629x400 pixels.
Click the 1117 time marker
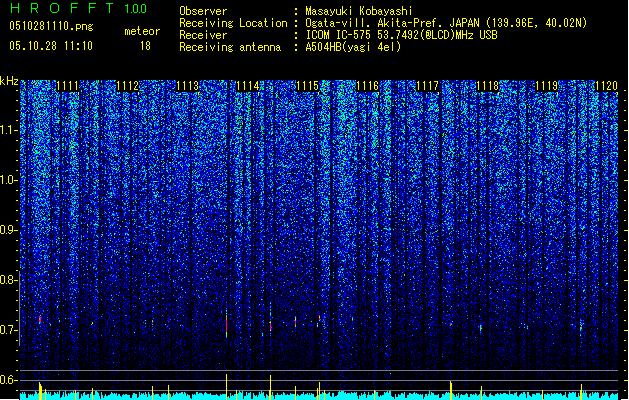coord(428,86)
